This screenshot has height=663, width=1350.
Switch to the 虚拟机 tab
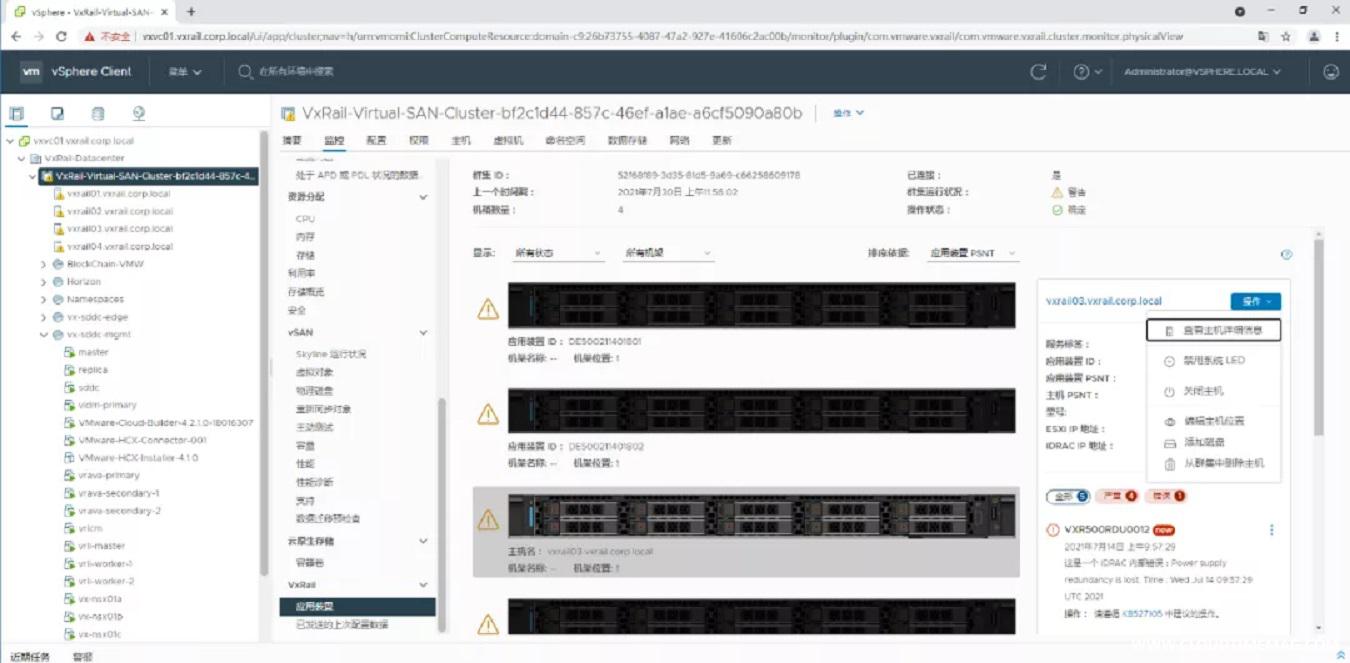click(508, 141)
